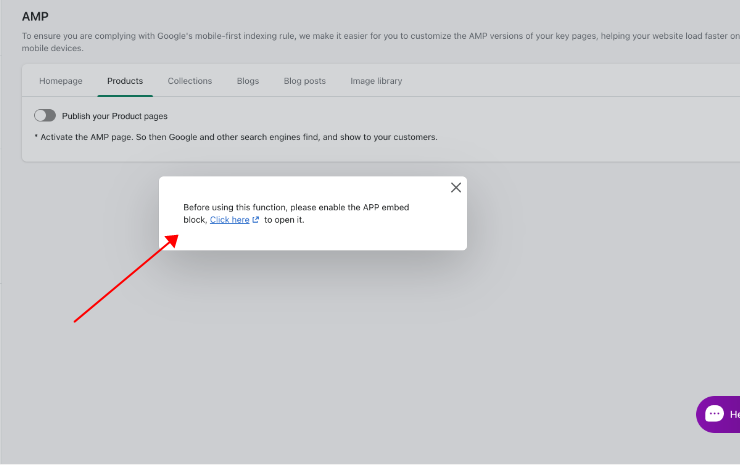Click the 'to open it.' text in dialog
This screenshot has width=741, height=466.
284,220
